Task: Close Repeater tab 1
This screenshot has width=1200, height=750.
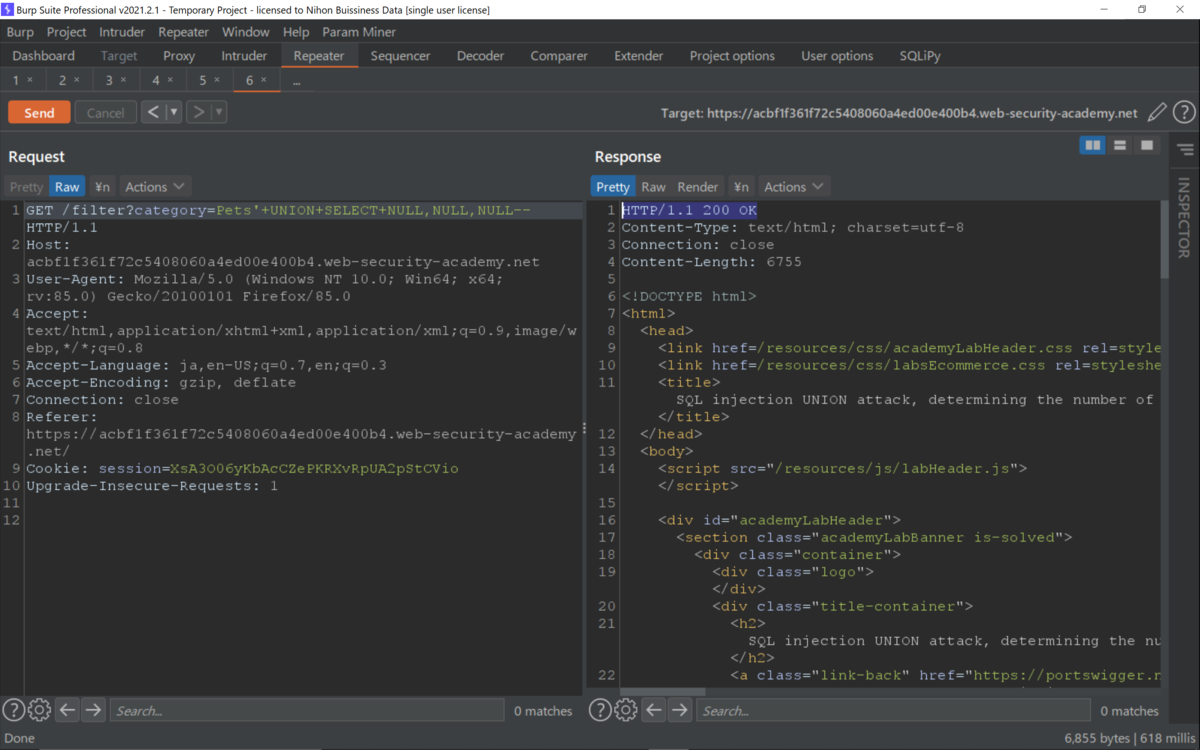Action: pyautogui.click(x=30, y=80)
